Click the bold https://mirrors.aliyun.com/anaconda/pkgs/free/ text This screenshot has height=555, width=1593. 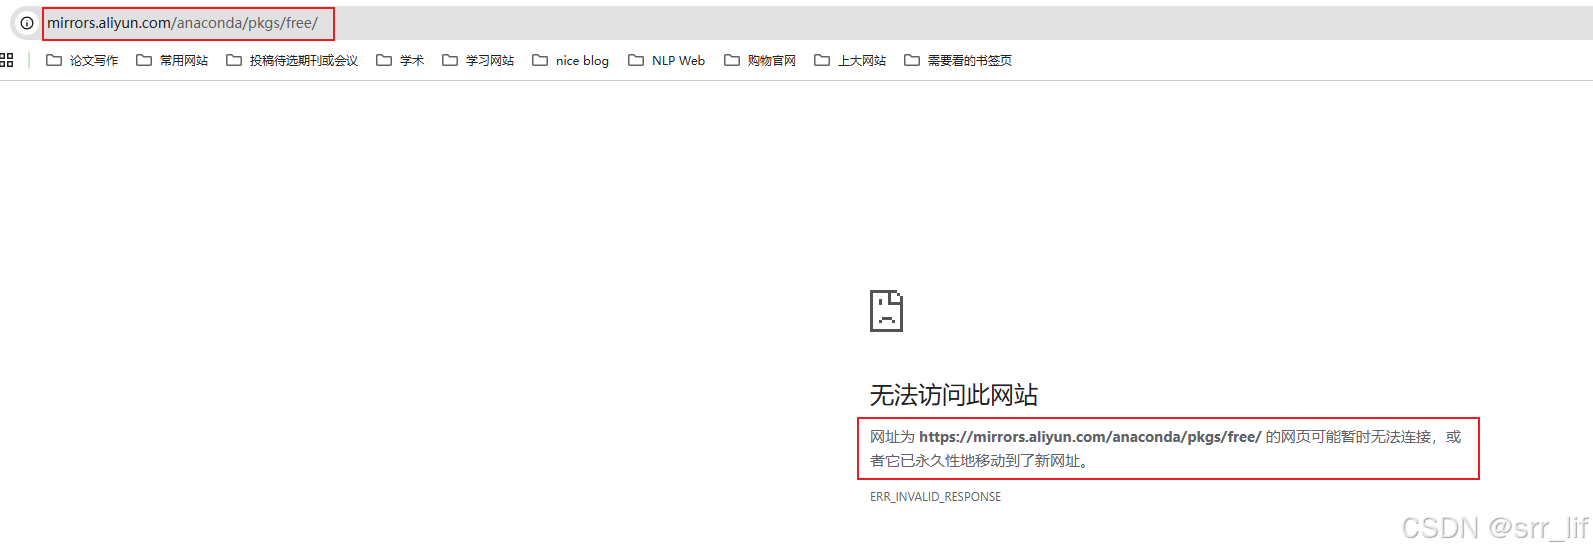click(1090, 437)
